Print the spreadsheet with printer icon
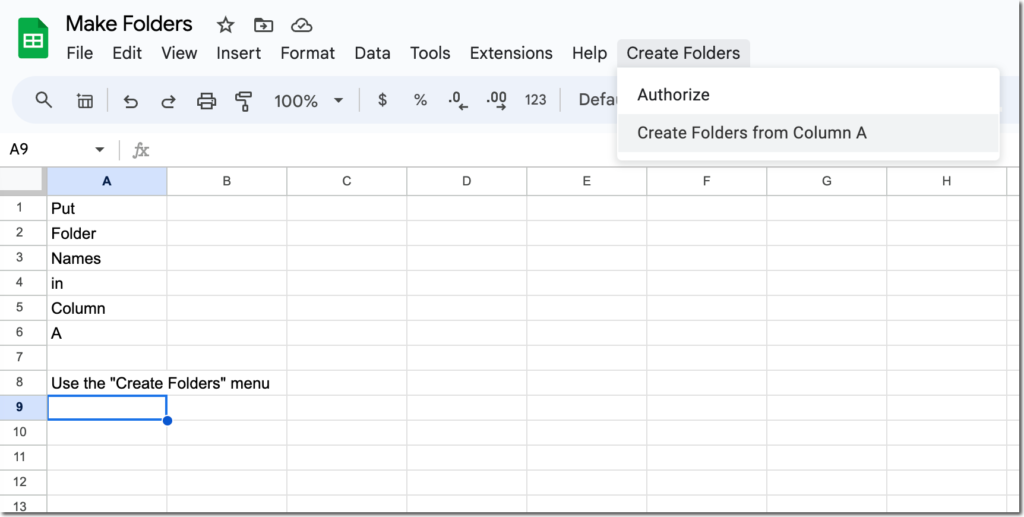This screenshot has height=517, width=1024. click(206, 101)
